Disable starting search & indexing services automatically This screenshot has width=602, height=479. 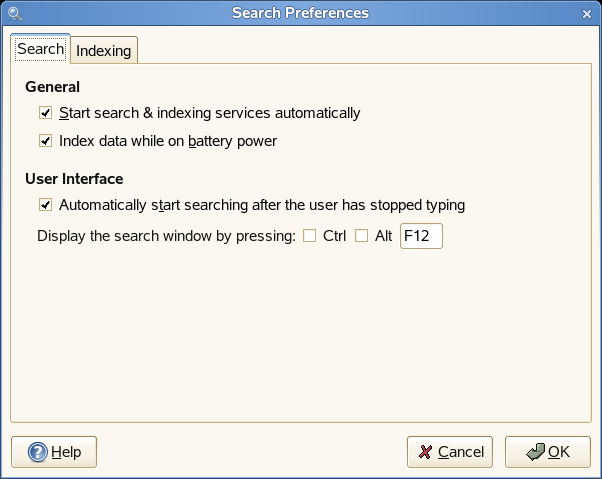(45, 114)
